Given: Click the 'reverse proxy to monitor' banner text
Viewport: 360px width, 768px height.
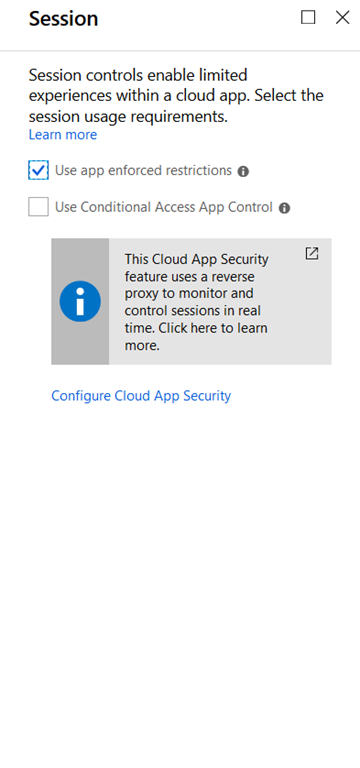Looking at the screenshot, I should coord(192,286).
